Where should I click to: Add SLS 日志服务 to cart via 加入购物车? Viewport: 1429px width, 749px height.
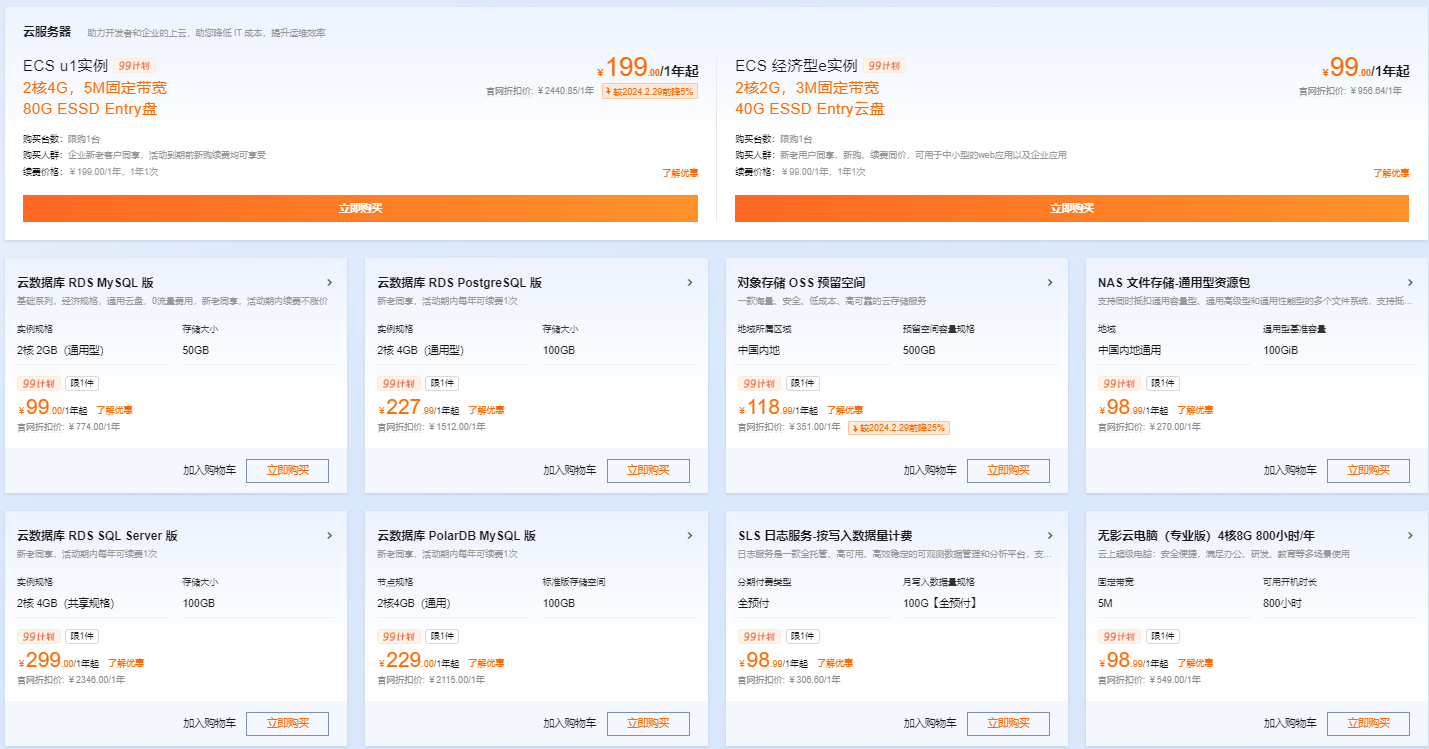tap(930, 723)
